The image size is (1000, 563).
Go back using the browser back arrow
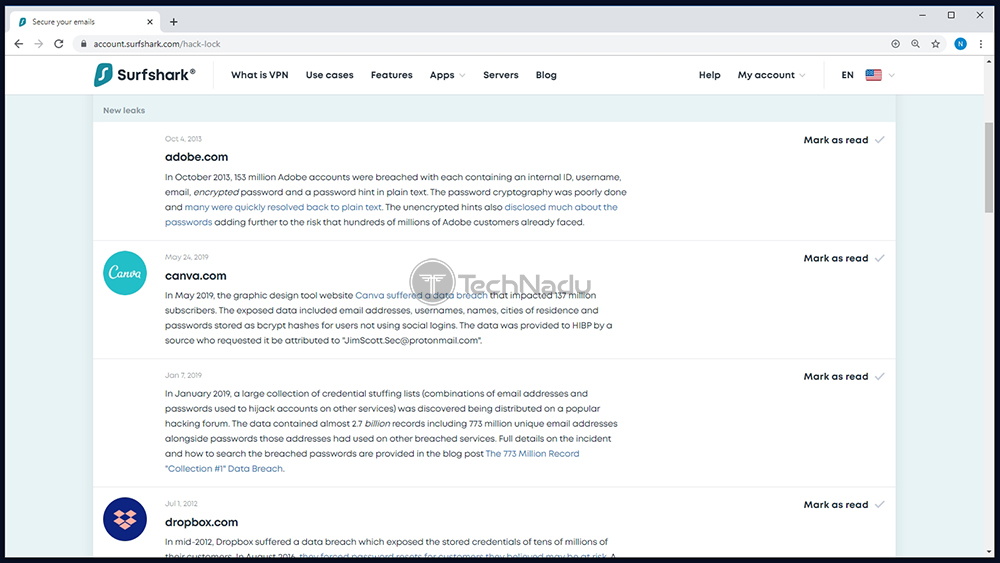pyautogui.click(x=18, y=44)
